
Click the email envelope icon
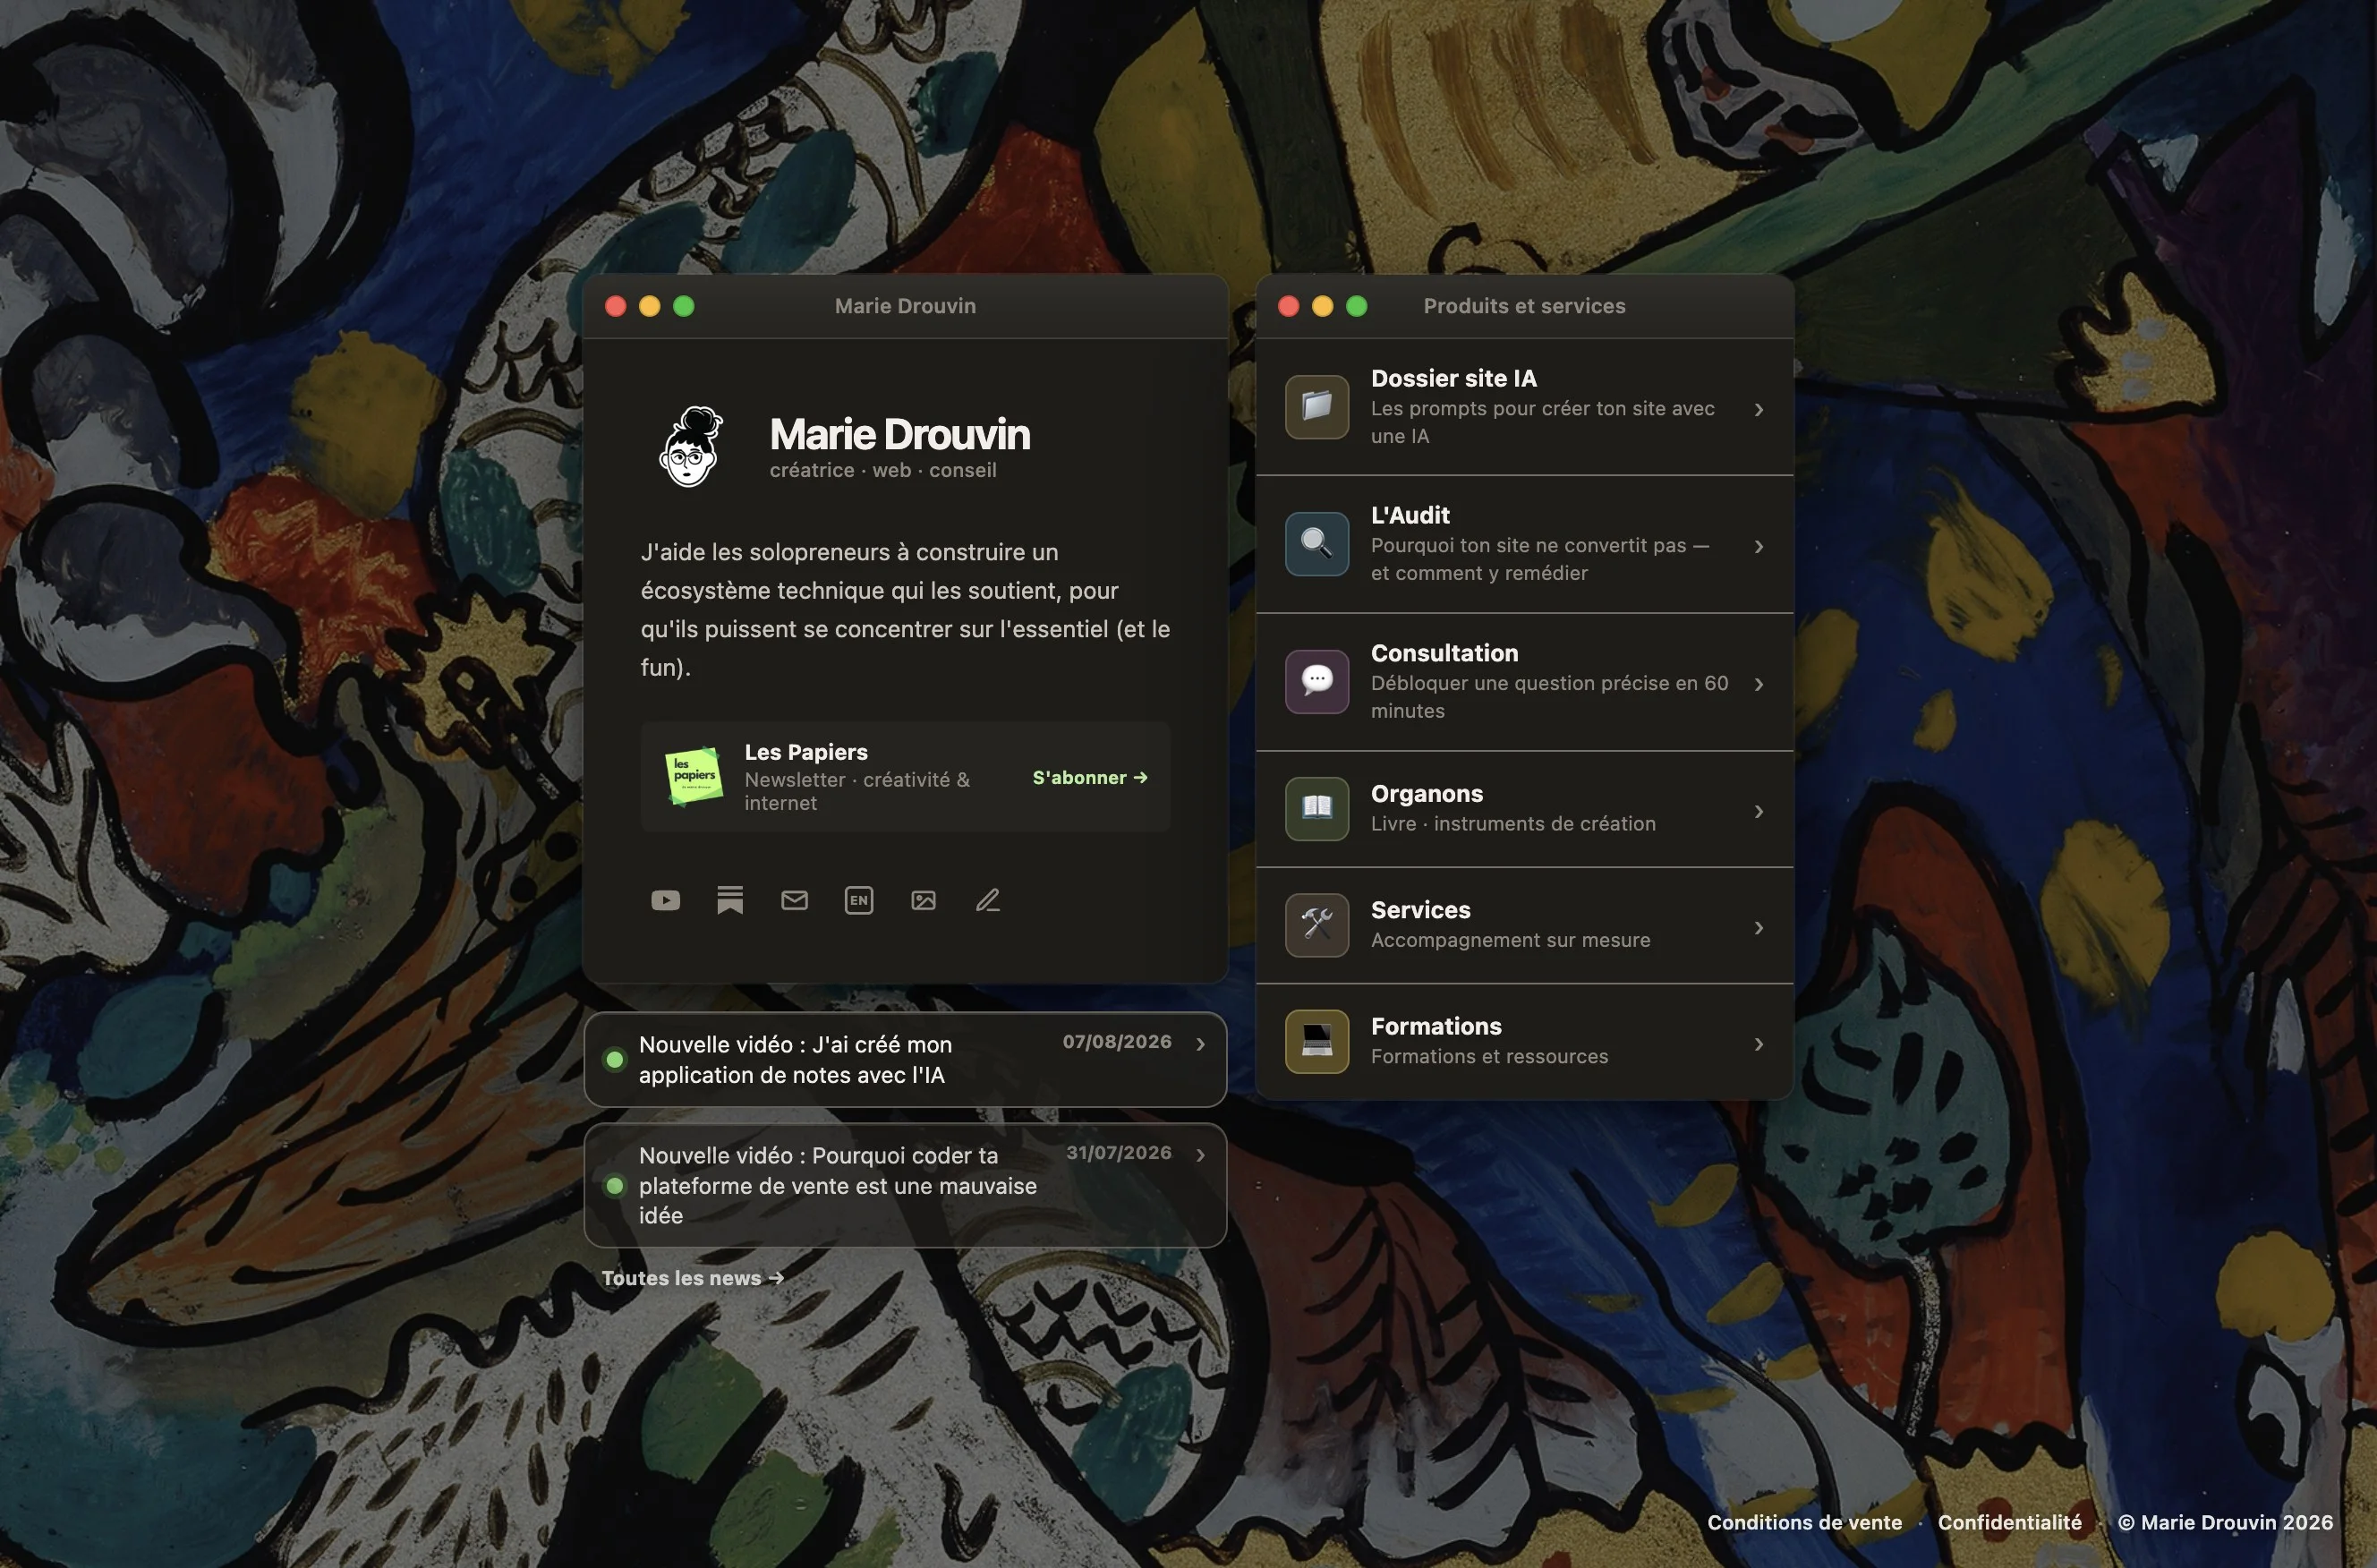[794, 900]
